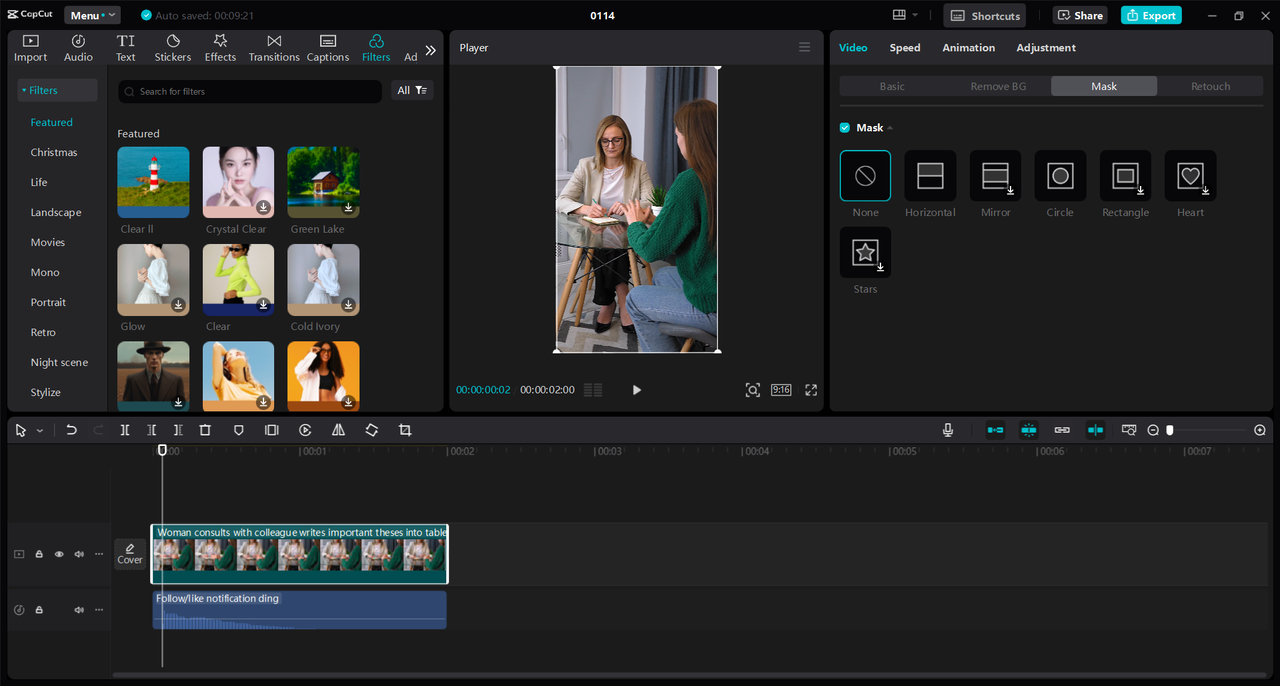Collapse the Mask section arrow
This screenshot has height=686, width=1280.
coord(890,128)
